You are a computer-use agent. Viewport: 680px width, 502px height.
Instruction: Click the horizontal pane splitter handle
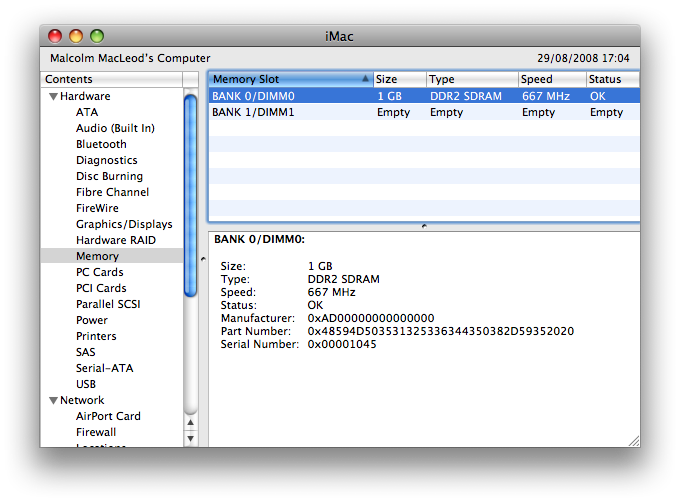tap(424, 226)
